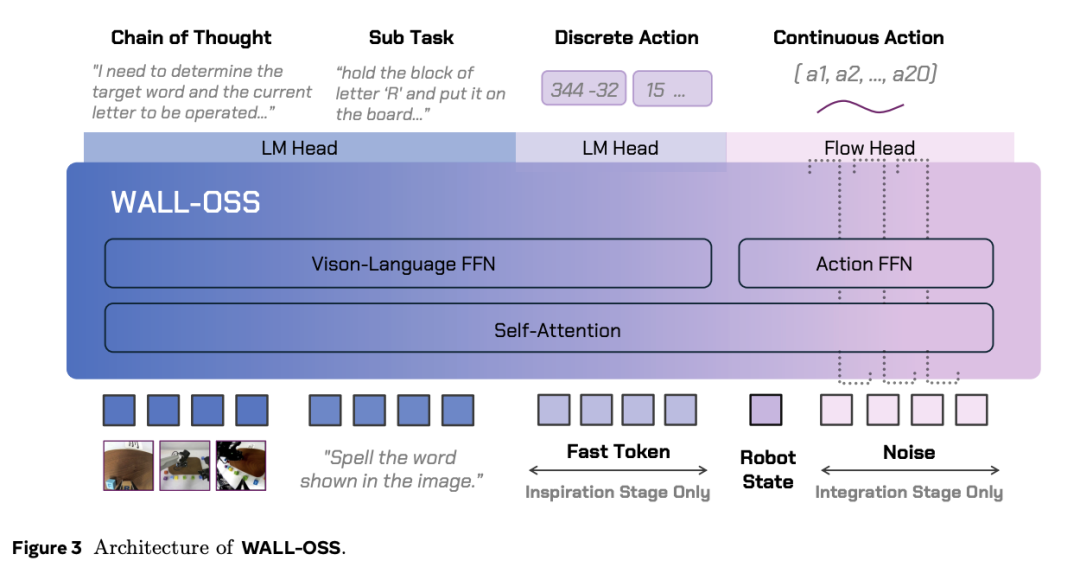Click the Figure 3 caption text

tap(178, 547)
